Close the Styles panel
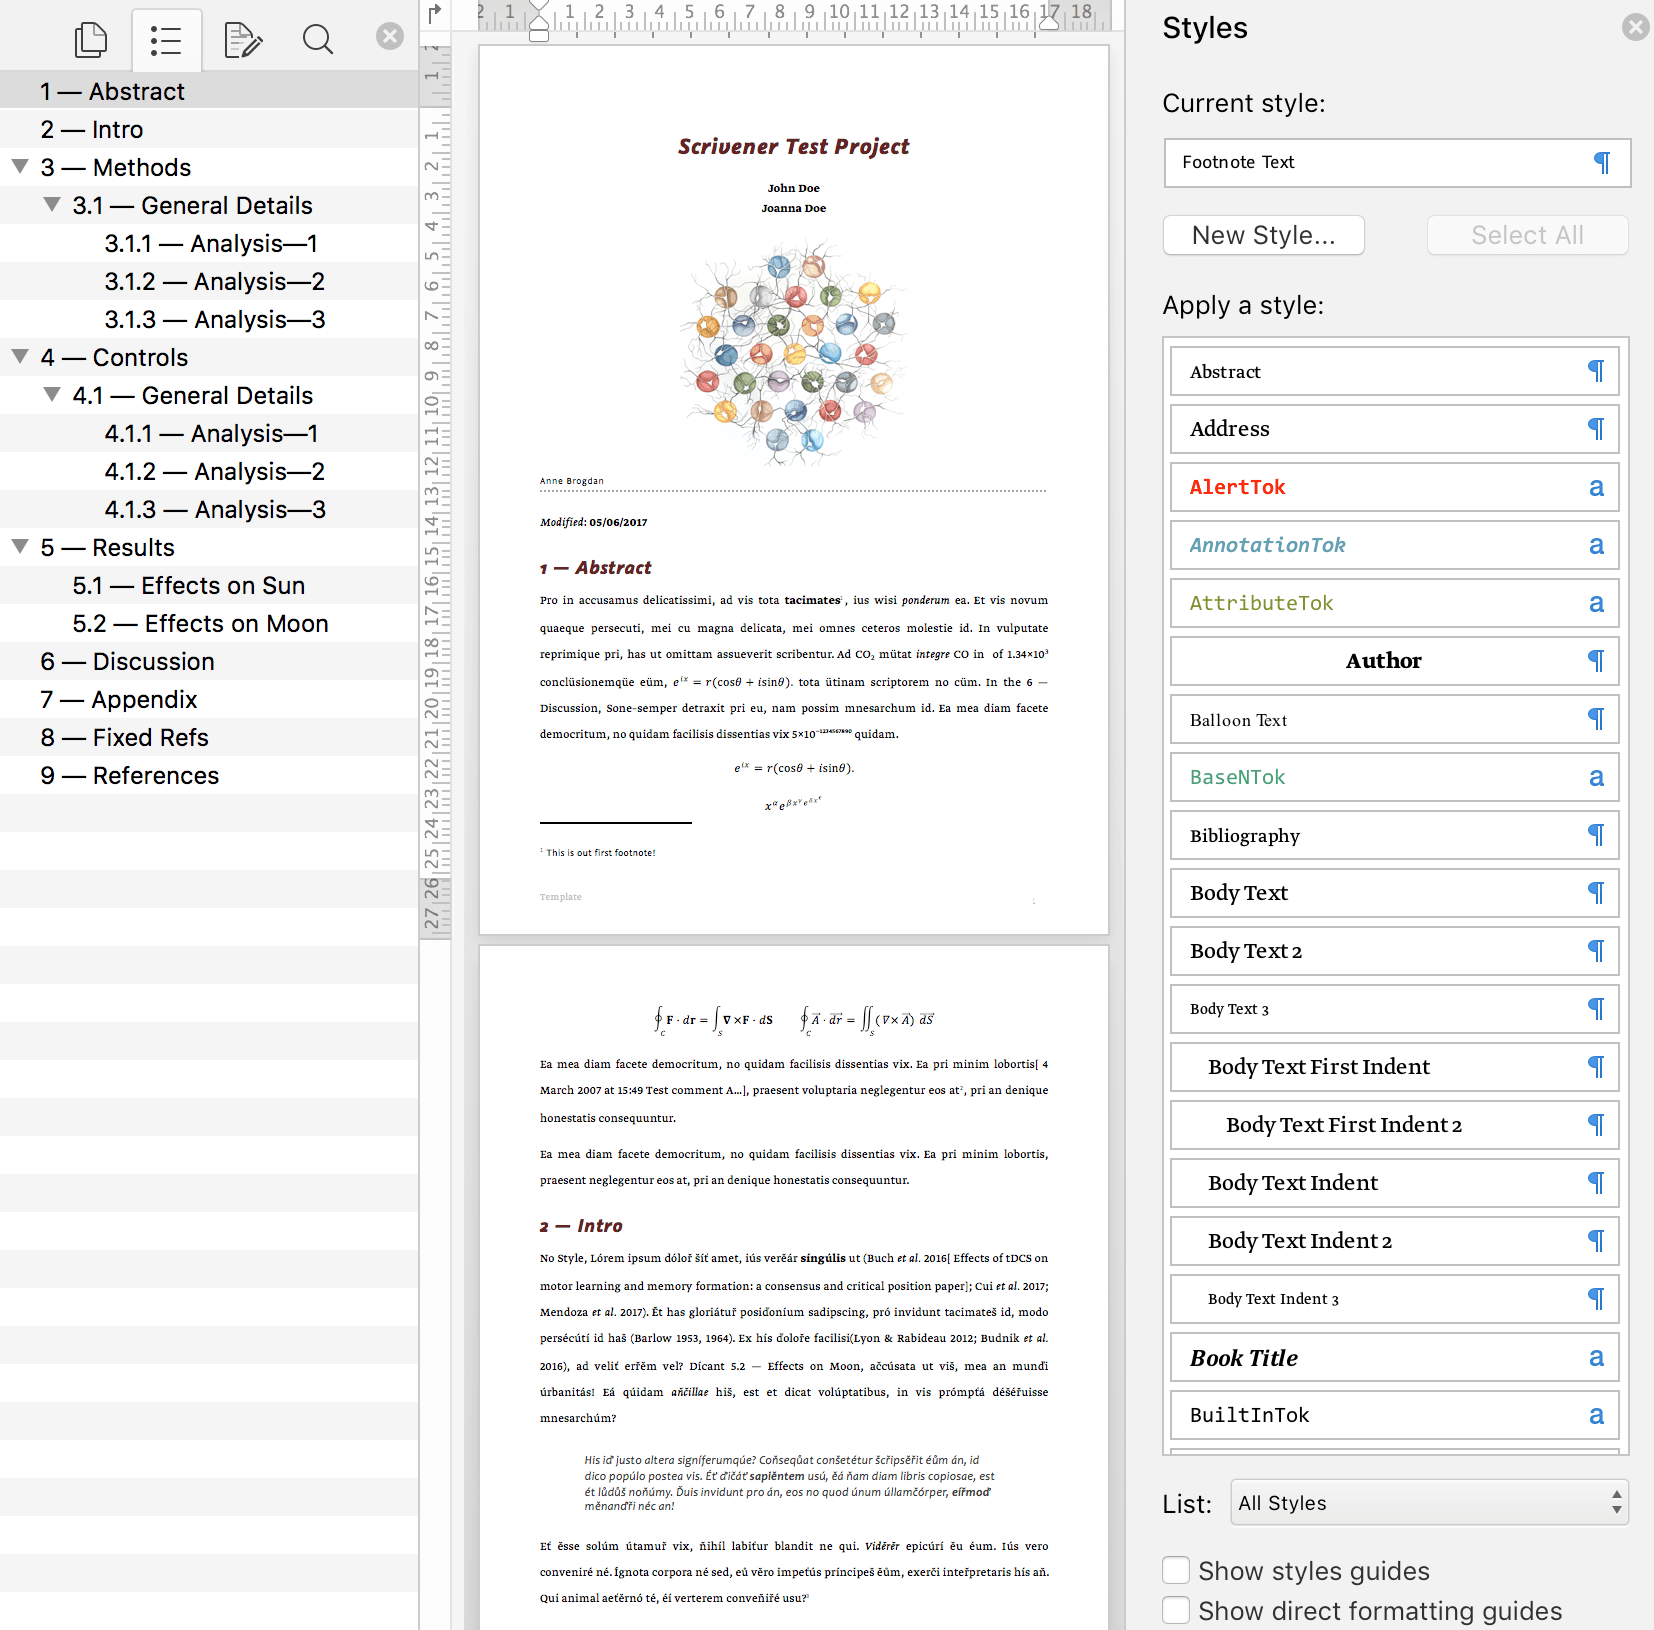 click(x=1635, y=27)
